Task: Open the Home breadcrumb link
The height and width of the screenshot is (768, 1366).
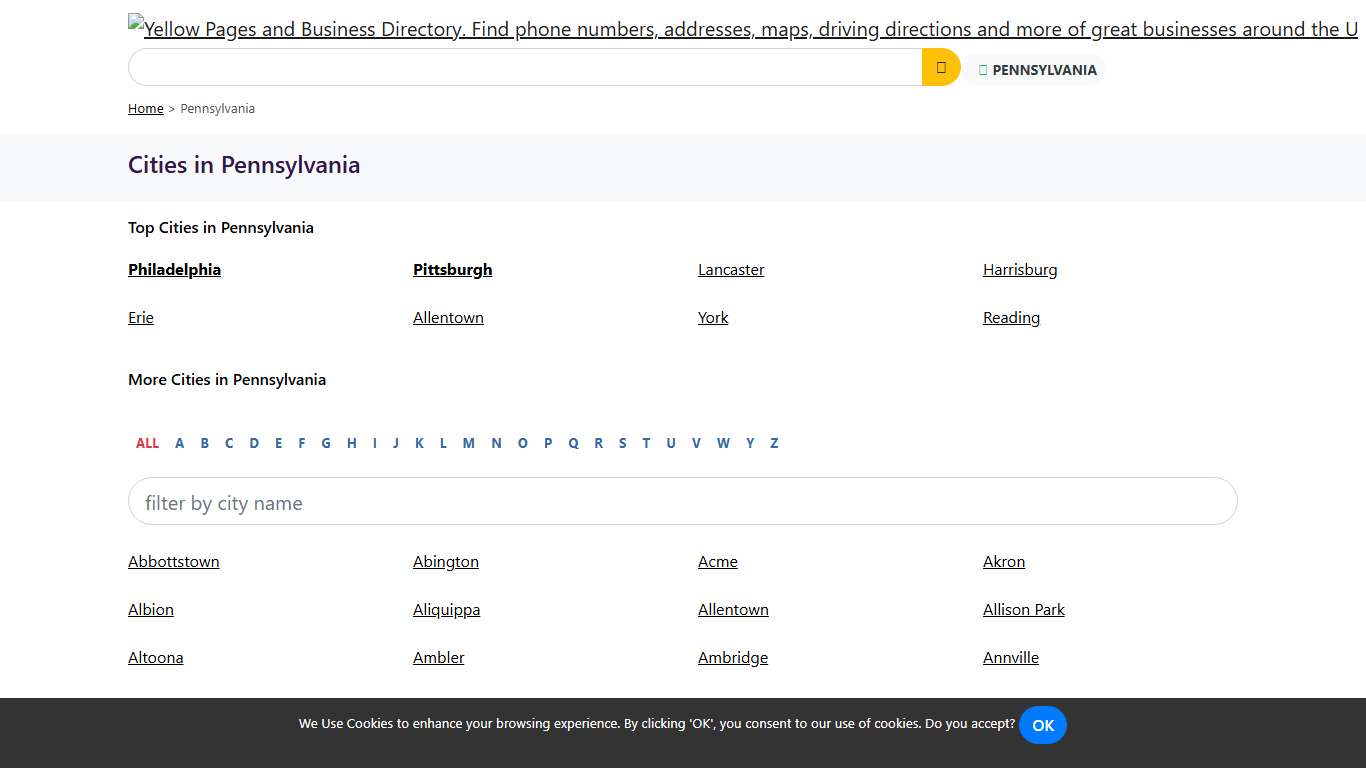Action: coord(145,108)
